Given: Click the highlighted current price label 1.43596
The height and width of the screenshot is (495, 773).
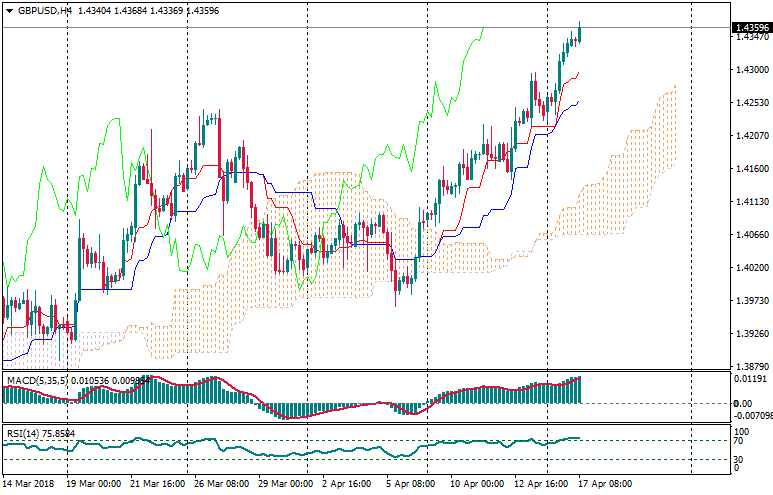Looking at the screenshot, I should click(x=750, y=27).
